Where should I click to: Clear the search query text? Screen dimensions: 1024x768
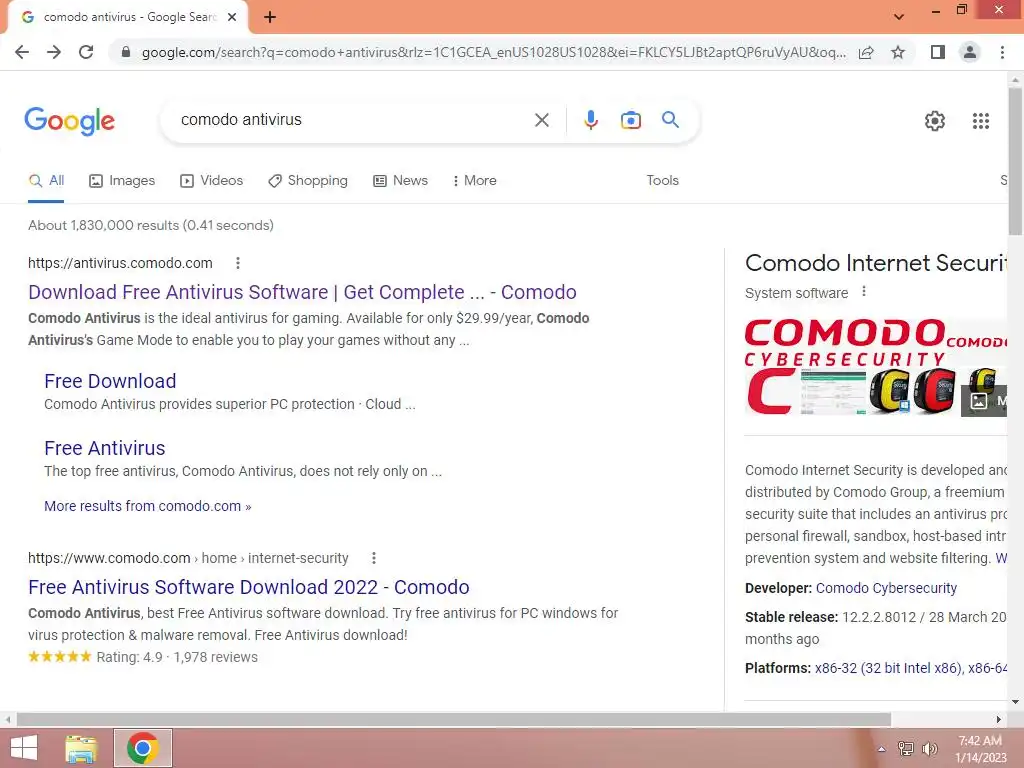541,120
